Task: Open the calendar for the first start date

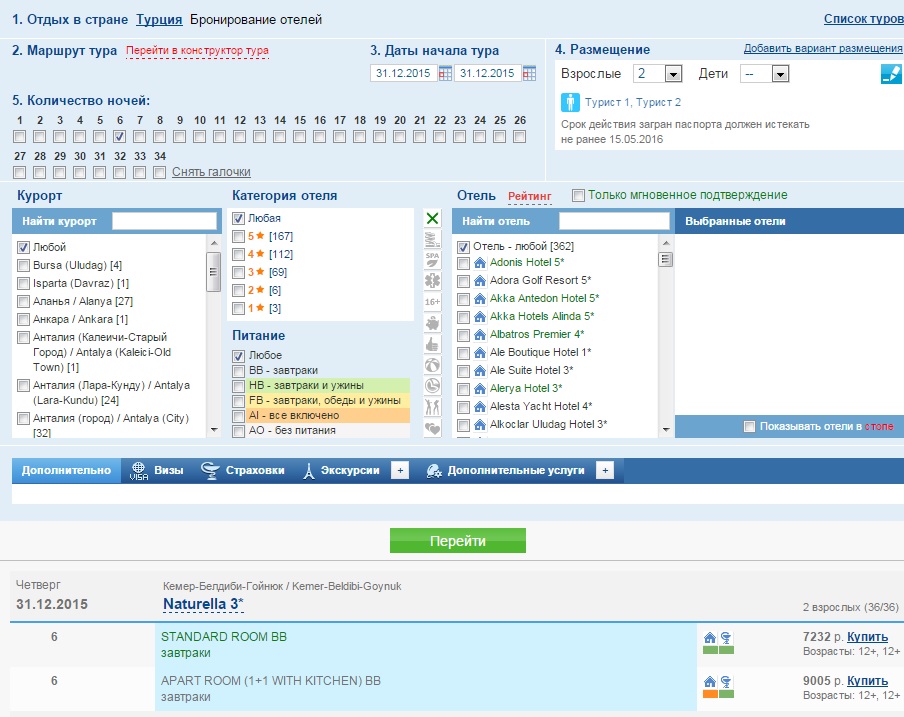Action: [445, 73]
